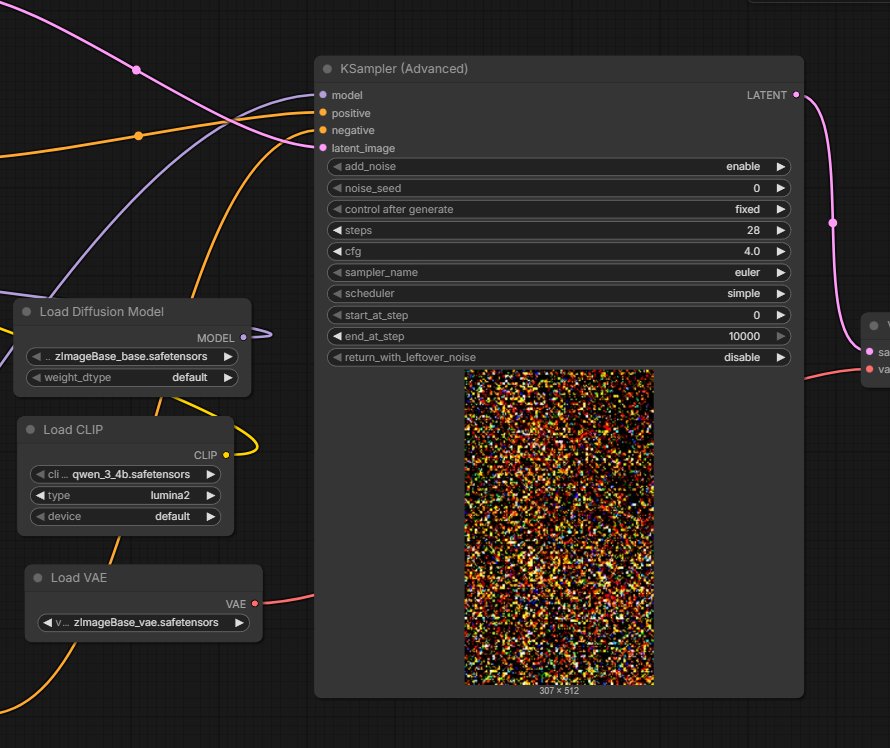Increase steps value with right arrow
890x748 pixels.
(781, 230)
